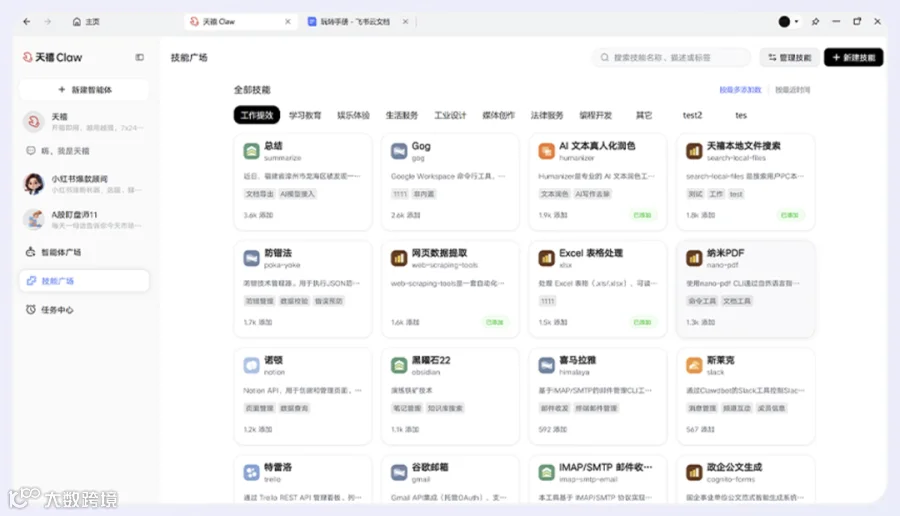The height and width of the screenshot is (516, 900).
Task: Select the test2 category tab
Action: coord(692,115)
